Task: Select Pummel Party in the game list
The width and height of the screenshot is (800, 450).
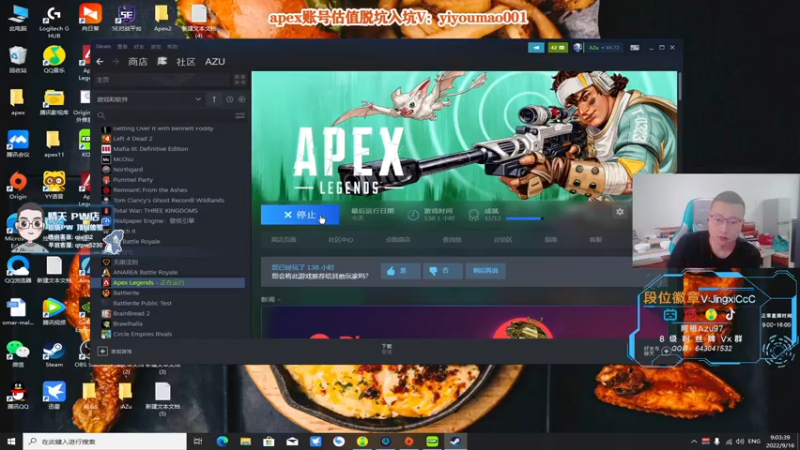Action: (133, 180)
